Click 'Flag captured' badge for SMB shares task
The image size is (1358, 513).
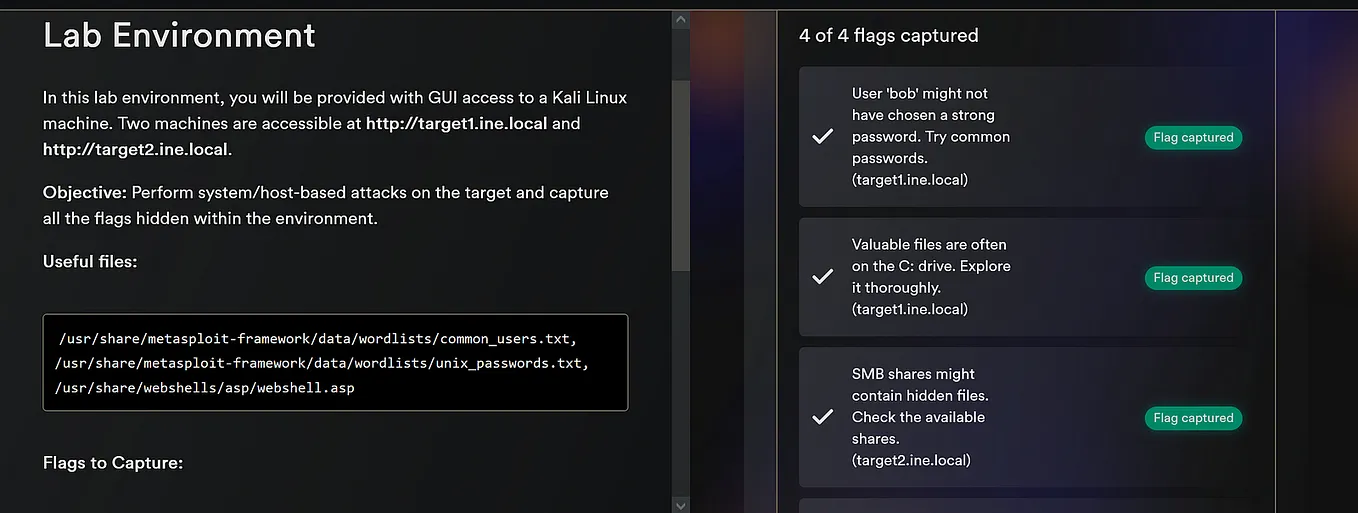click(x=1193, y=417)
